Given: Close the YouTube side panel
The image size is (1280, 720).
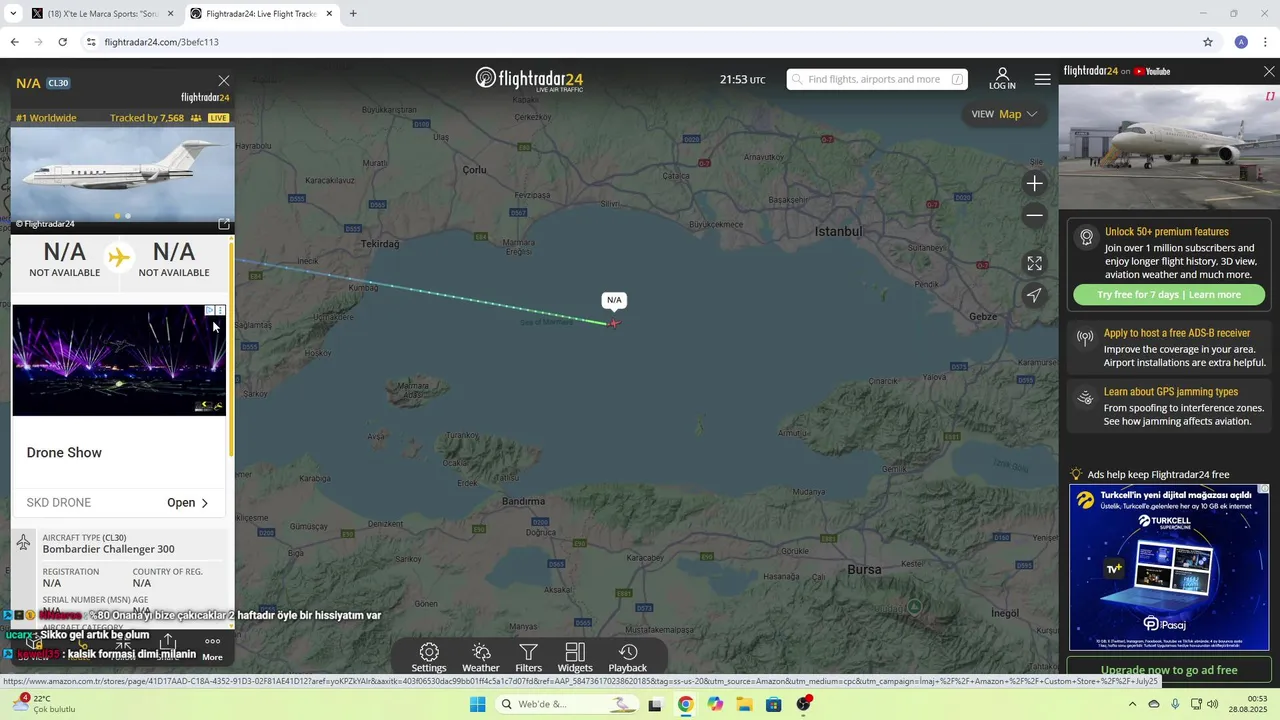Looking at the screenshot, I should (1269, 71).
